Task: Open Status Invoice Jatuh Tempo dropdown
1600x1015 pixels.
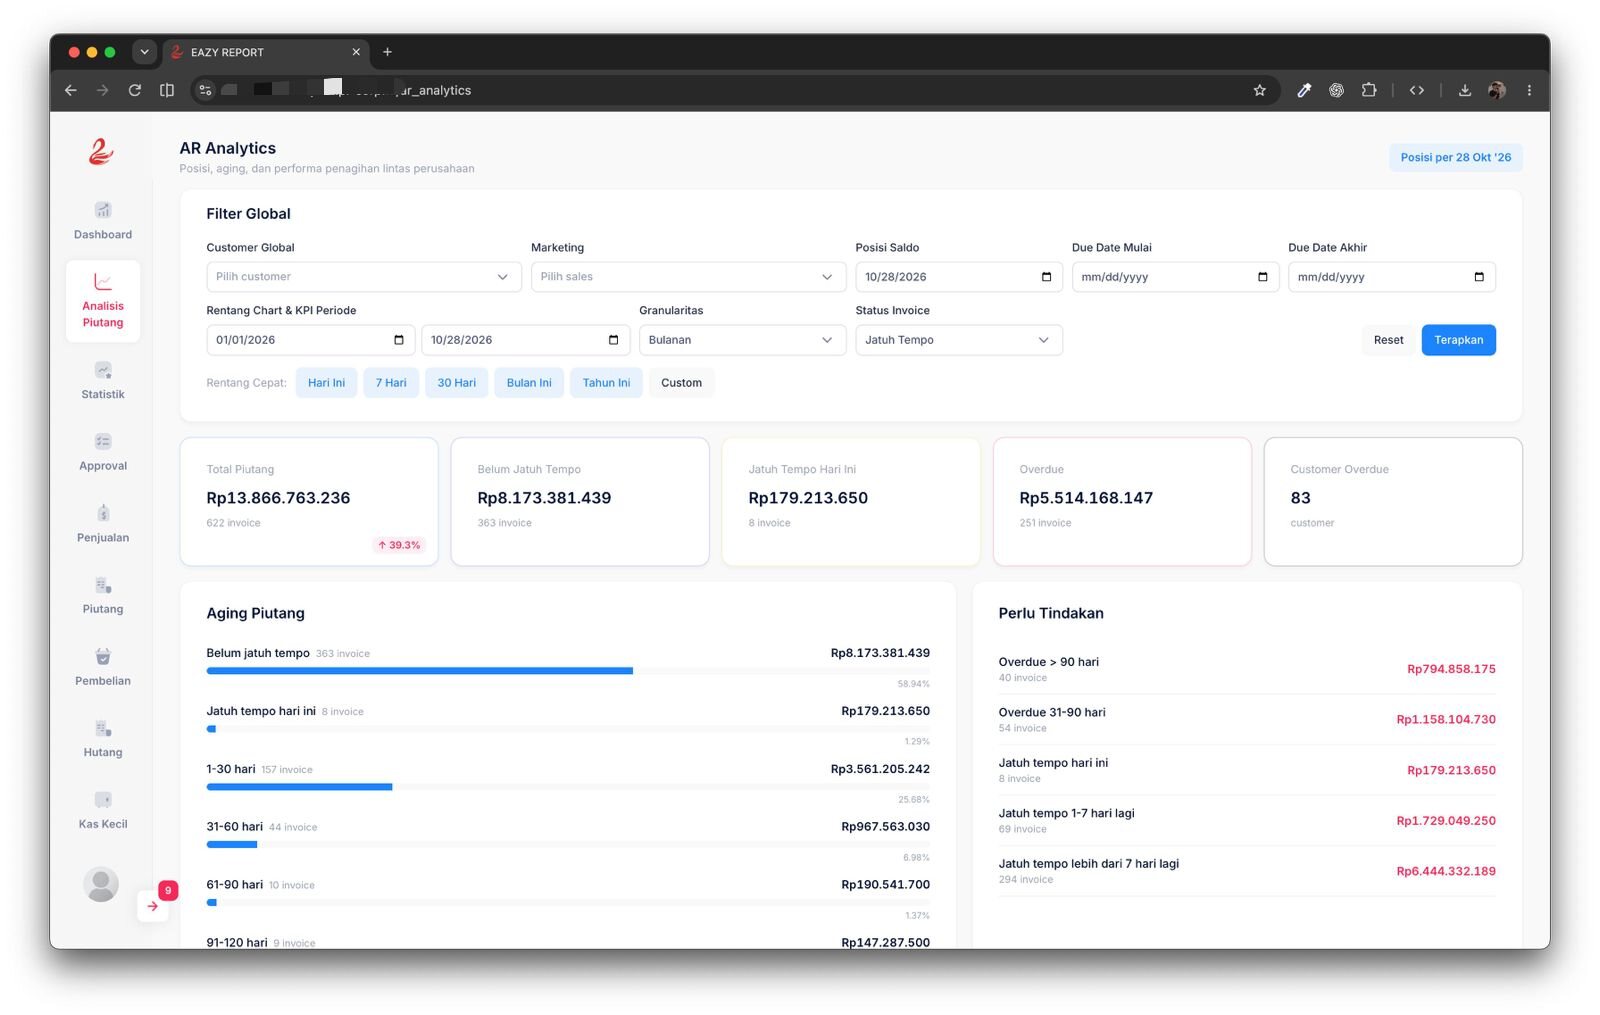Action: (959, 340)
